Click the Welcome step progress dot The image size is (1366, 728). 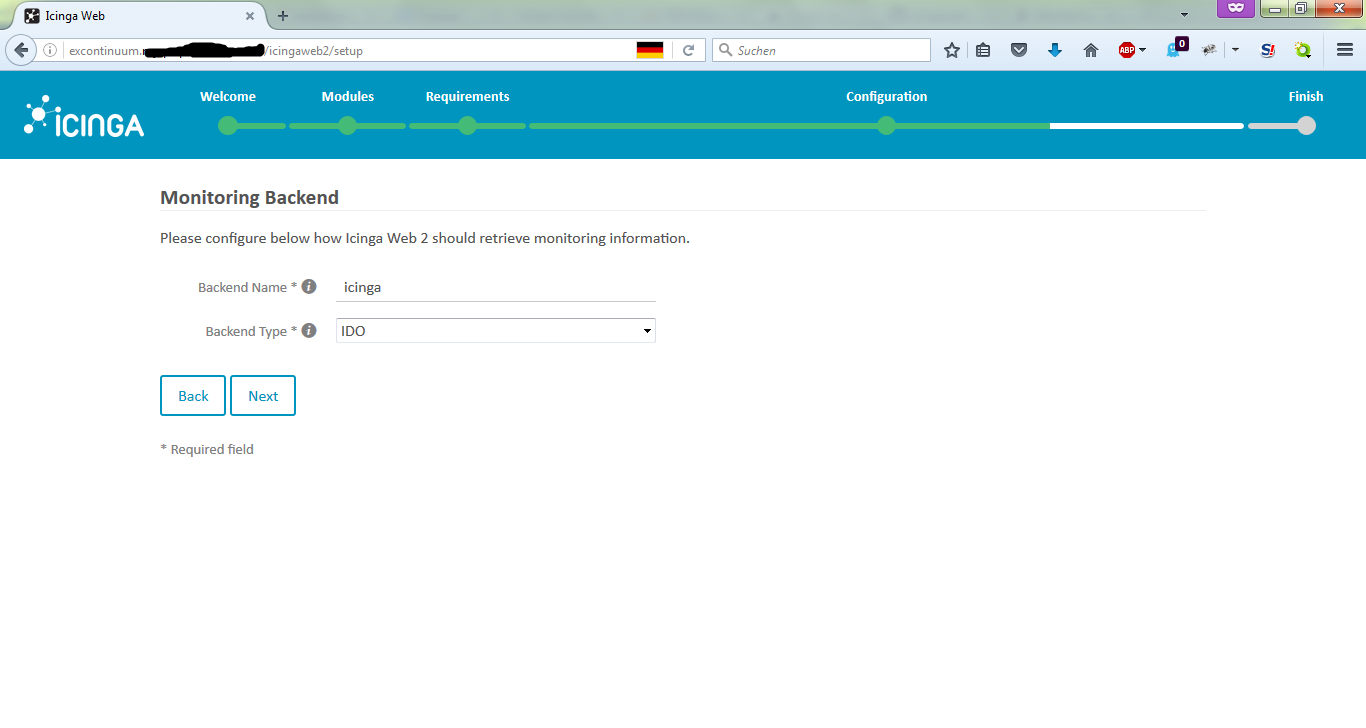(x=228, y=126)
